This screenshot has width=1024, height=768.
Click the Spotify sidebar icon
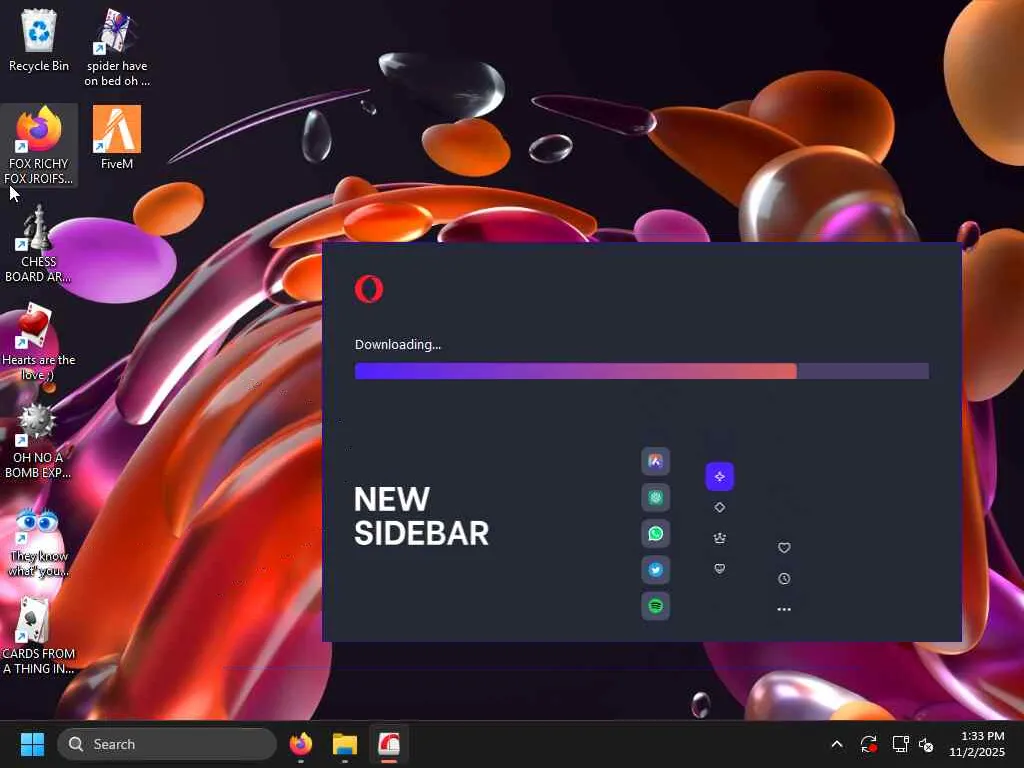pyautogui.click(x=655, y=606)
